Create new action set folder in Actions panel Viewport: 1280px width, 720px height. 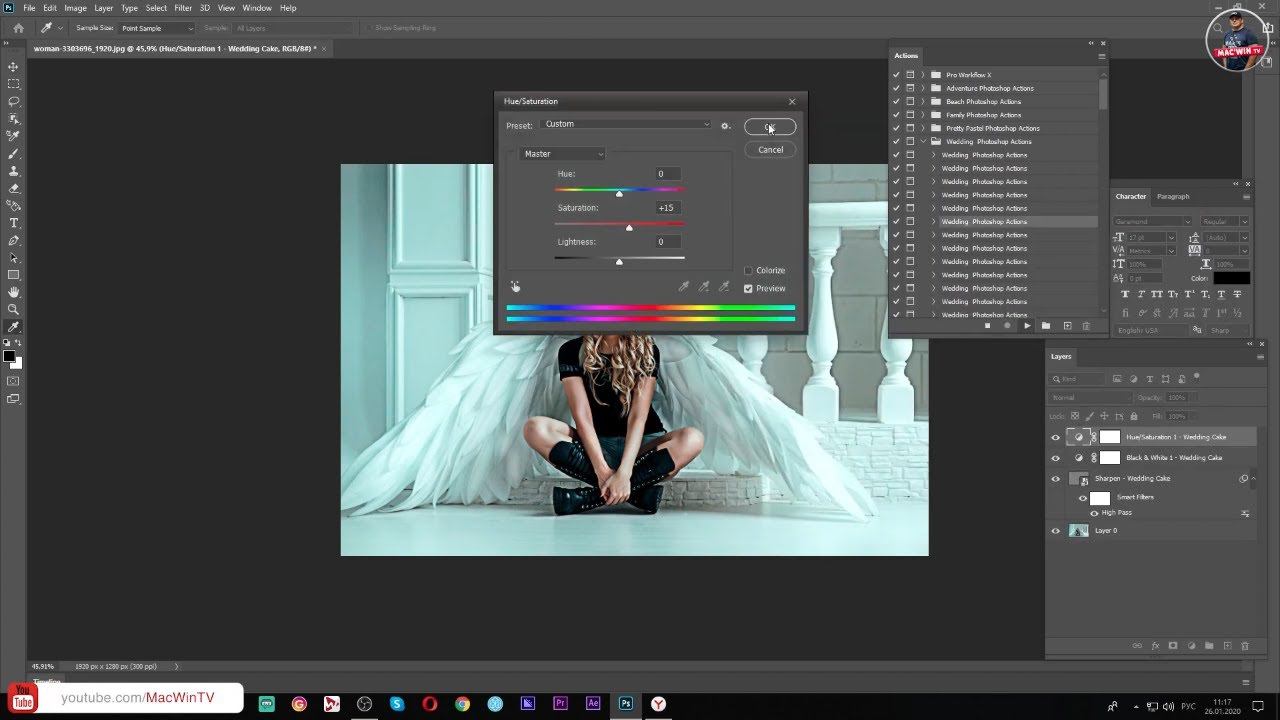(1046, 326)
